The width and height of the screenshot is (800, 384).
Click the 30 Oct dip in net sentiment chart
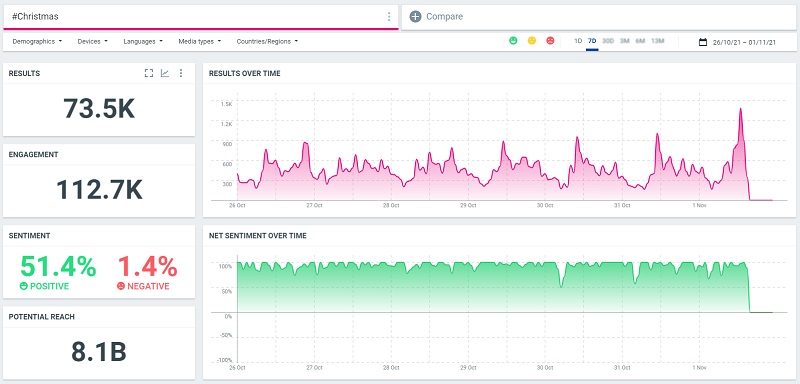561,286
